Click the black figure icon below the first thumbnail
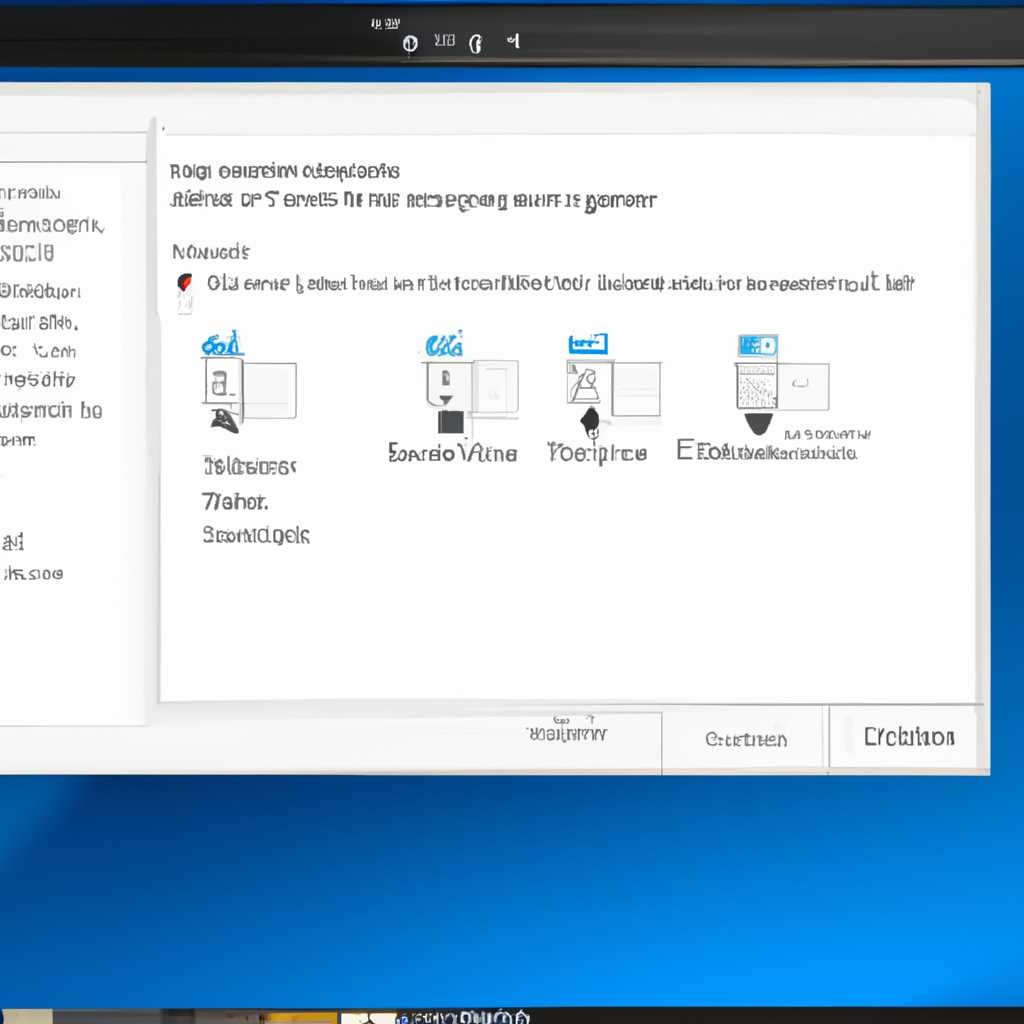Viewport: 1024px width, 1024px height. (x=225, y=420)
